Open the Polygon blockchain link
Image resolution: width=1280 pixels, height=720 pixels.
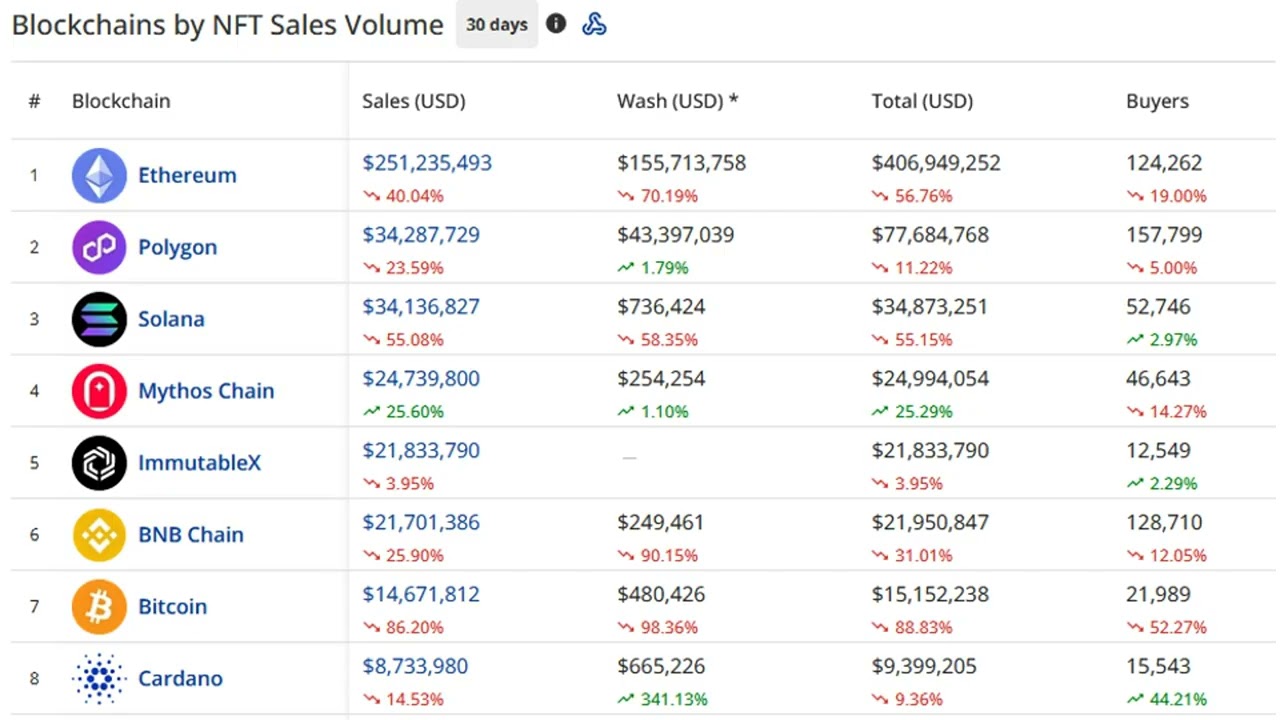click(x=177, y=247)
